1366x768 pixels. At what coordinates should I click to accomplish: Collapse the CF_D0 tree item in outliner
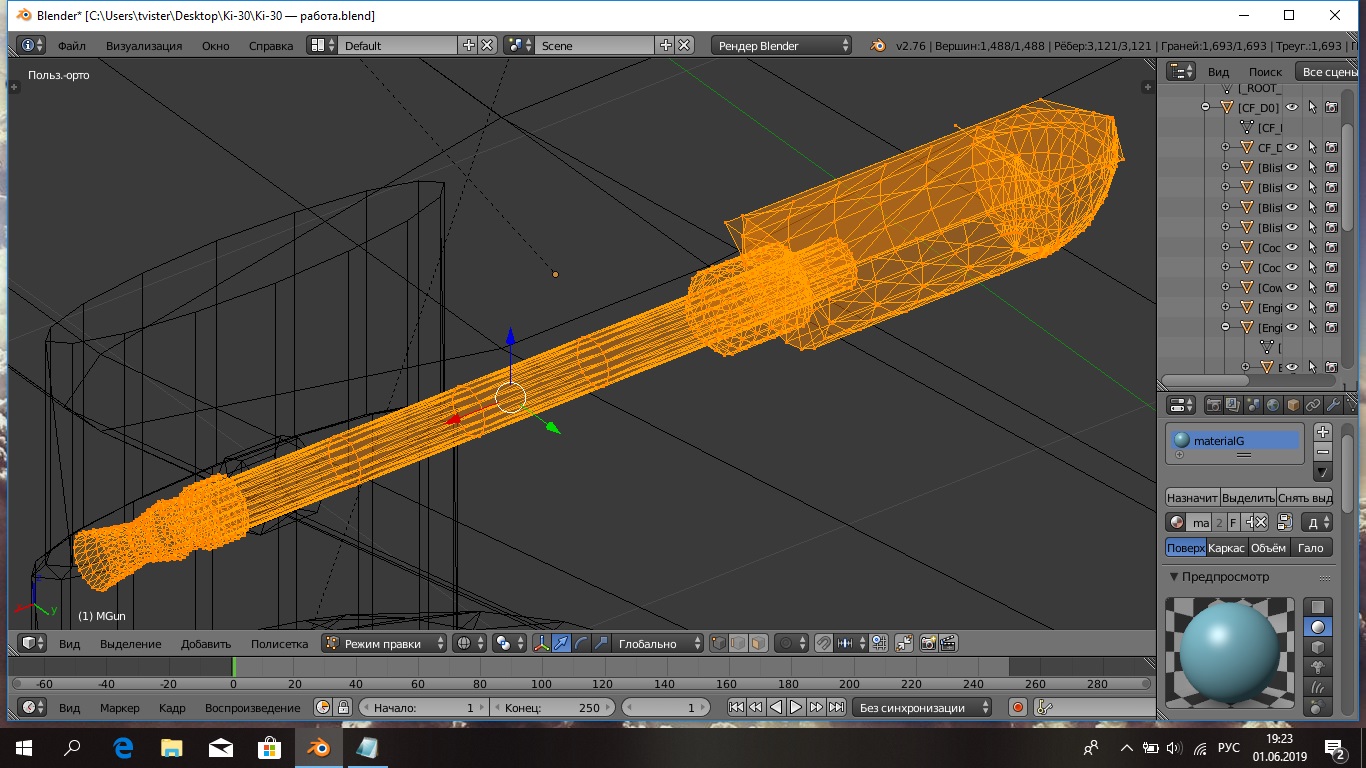1206,107
